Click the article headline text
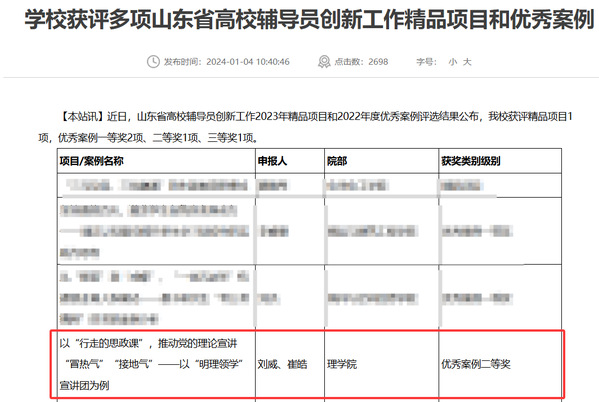599x402 pixels. [x=309, y=19]
